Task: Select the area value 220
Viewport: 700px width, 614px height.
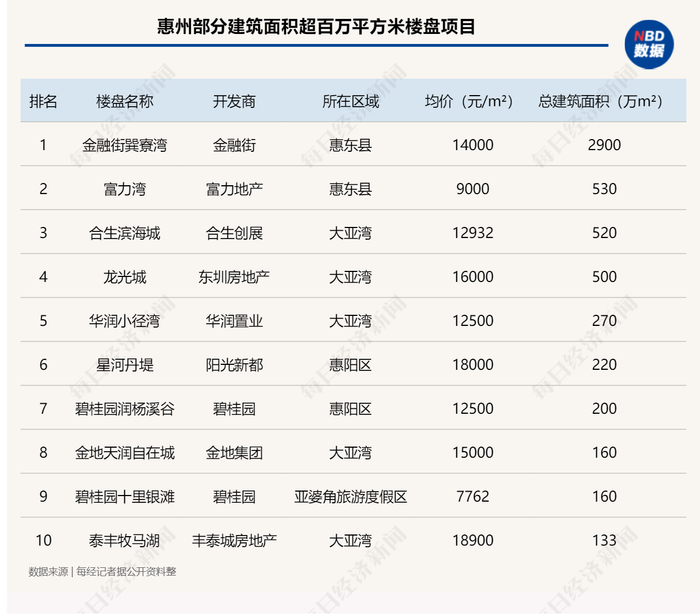Action: pos(604,365)
